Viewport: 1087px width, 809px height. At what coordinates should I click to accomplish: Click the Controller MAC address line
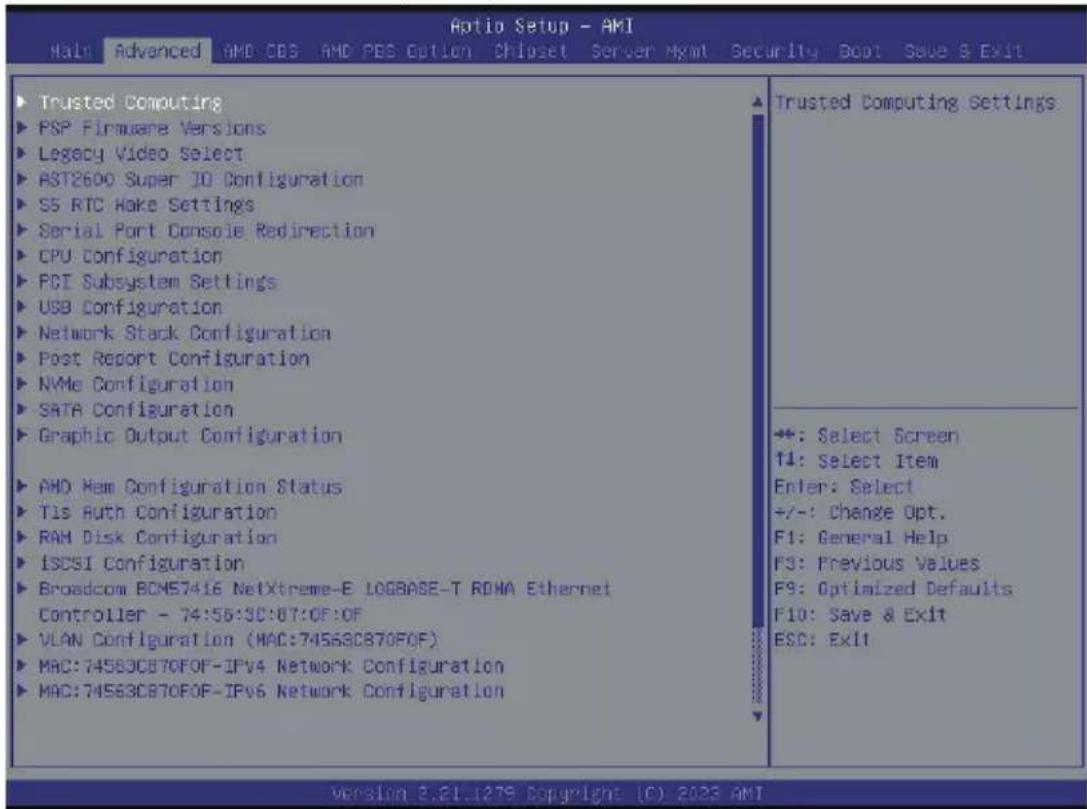click(200, 615)
